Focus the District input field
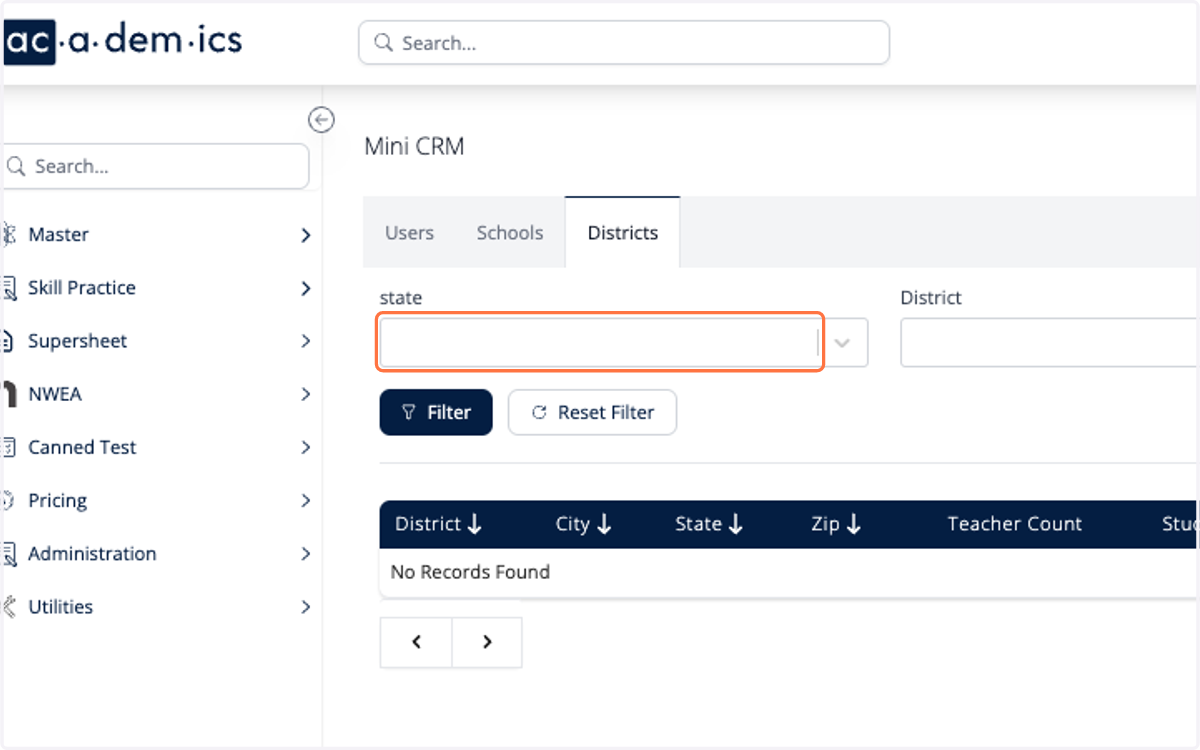 (x=1050, y=343)
